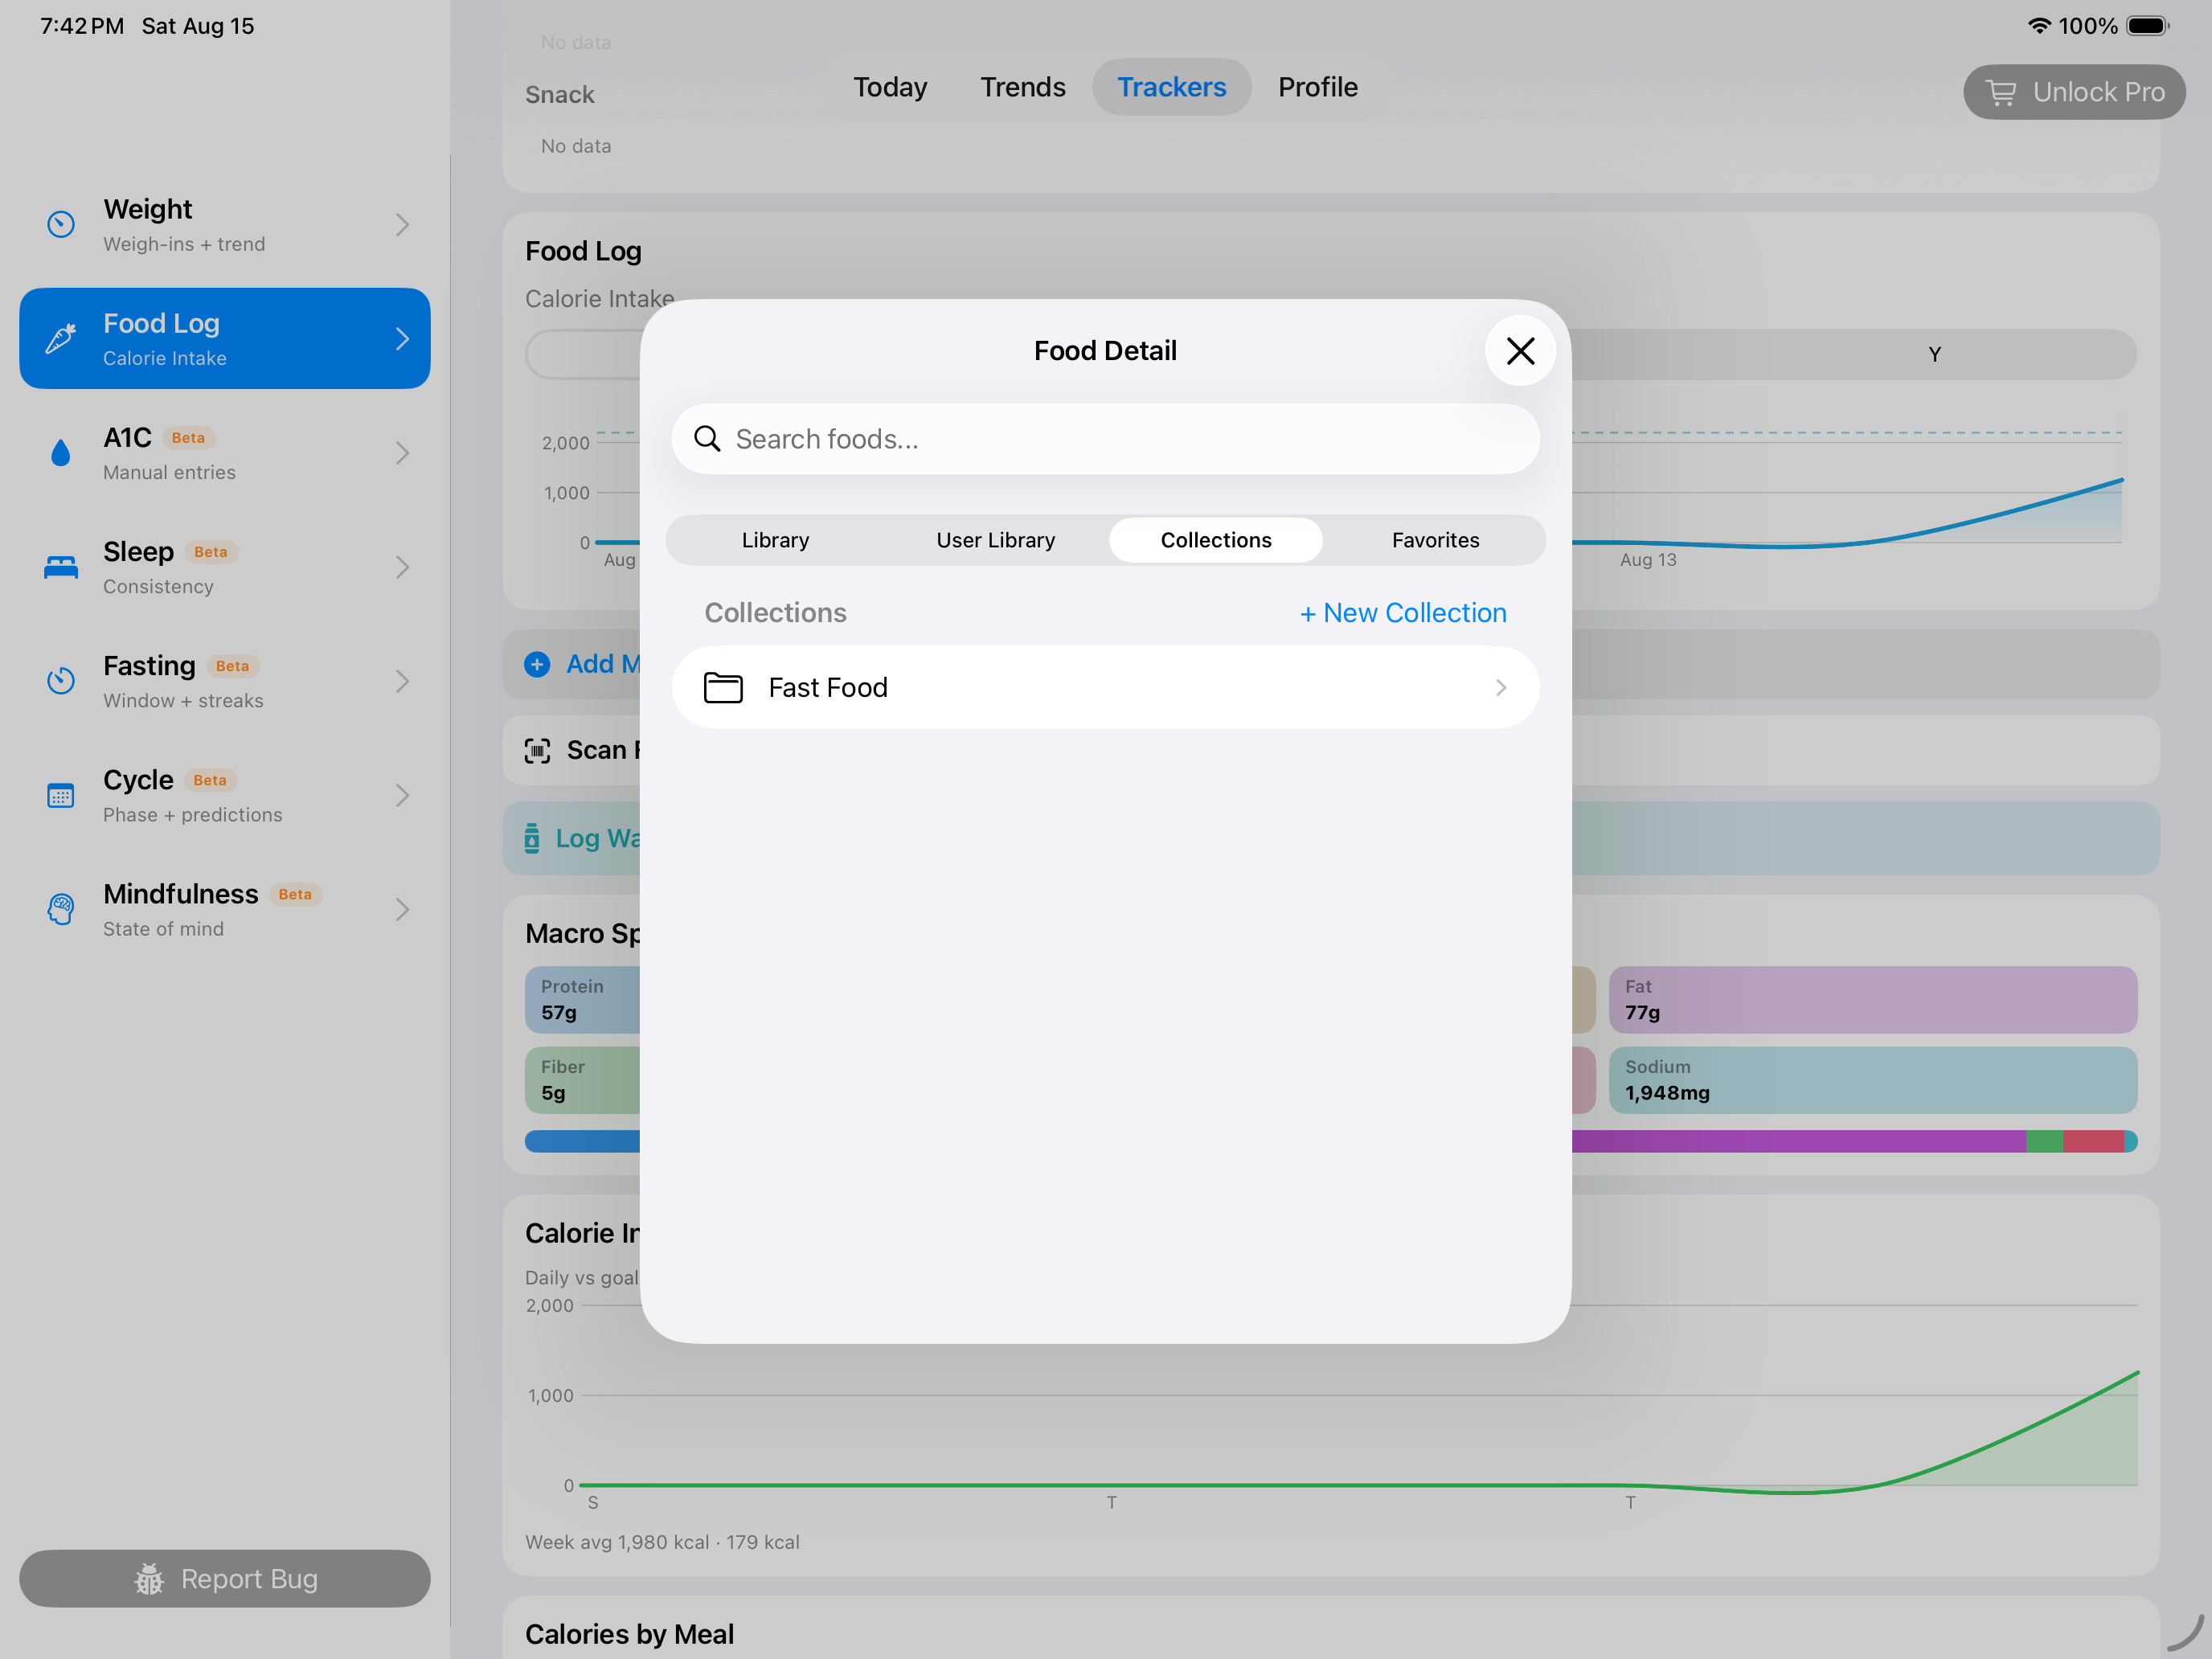
Task: Click the A1C blood drop icon
Action: click(x=61, y=453)
